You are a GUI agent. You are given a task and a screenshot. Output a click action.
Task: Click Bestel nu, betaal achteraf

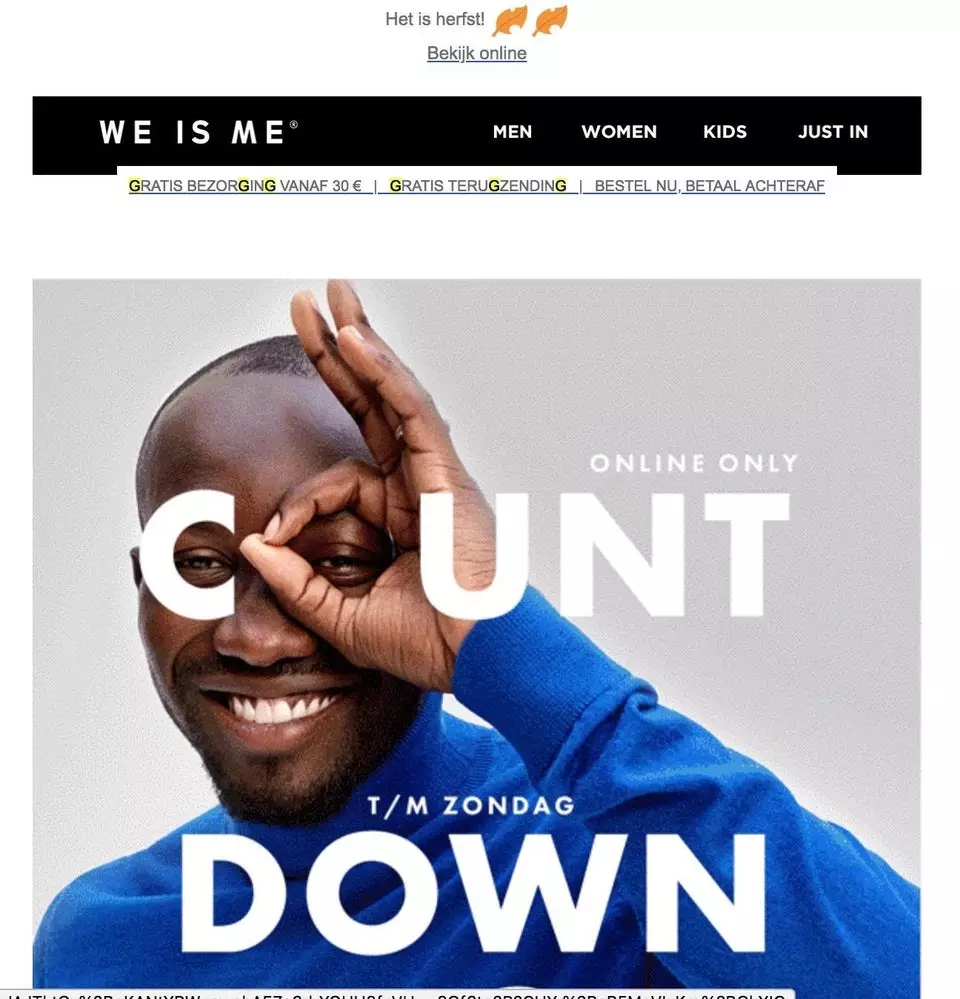coord(709,185)
